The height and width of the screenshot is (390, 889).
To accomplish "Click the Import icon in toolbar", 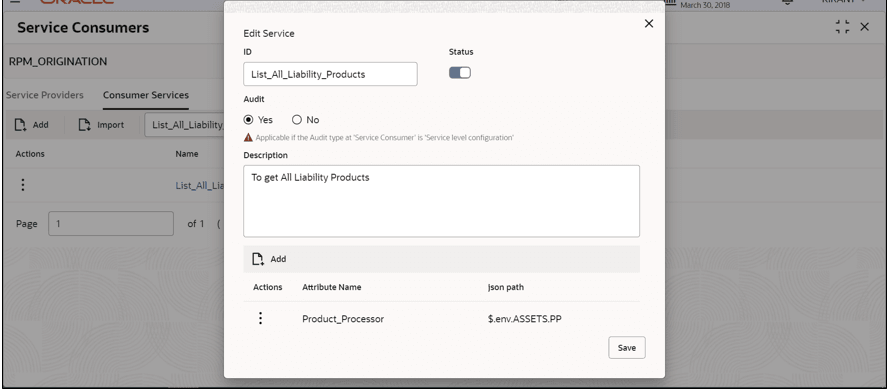I will pyautogui.click(x=84, y=125).
